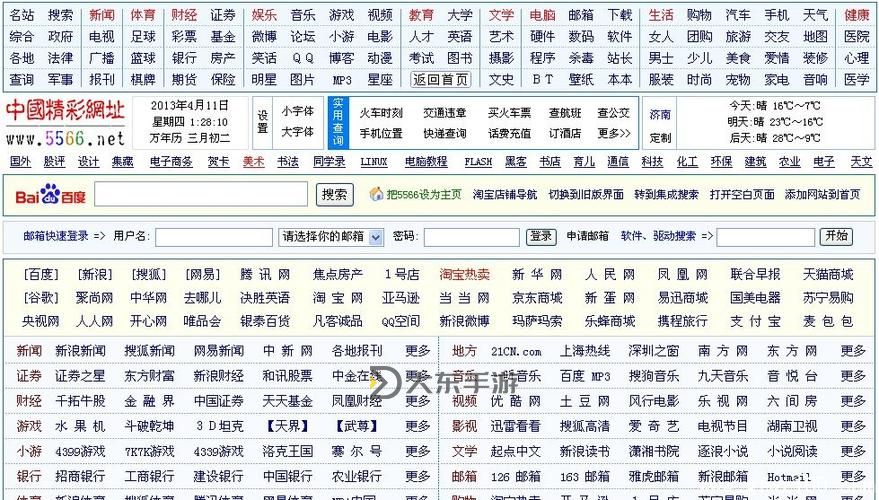Open the 新闻 category at top
This screenshot has height=500, width=879.
[x=101, y=15]
